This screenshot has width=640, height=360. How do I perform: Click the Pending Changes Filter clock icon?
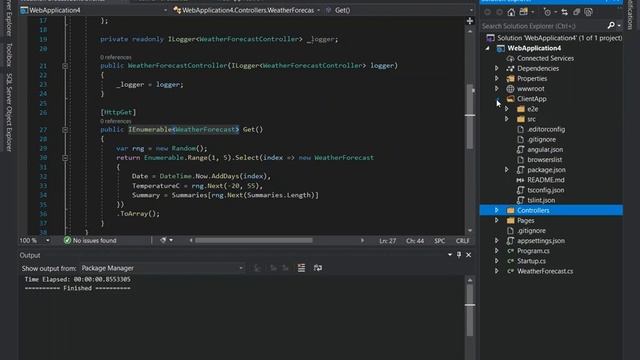click(x=547, y=12)
